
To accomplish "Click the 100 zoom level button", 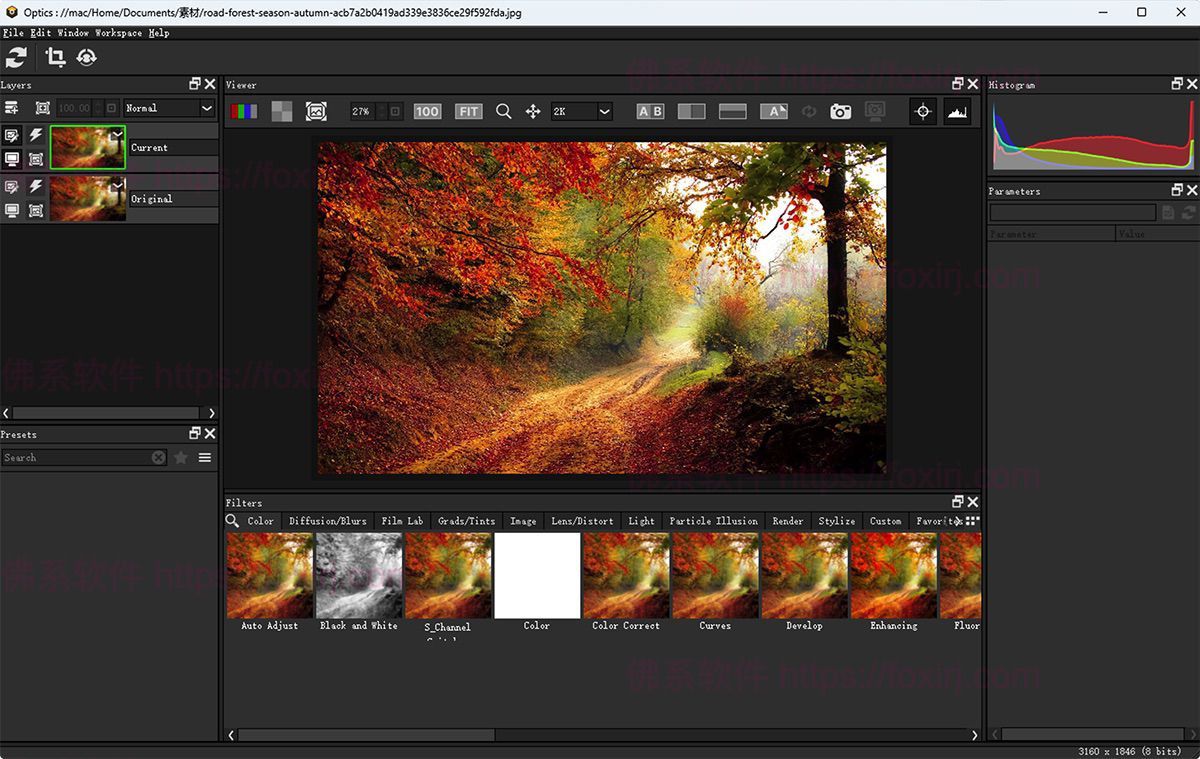I will tap(427, 111).
